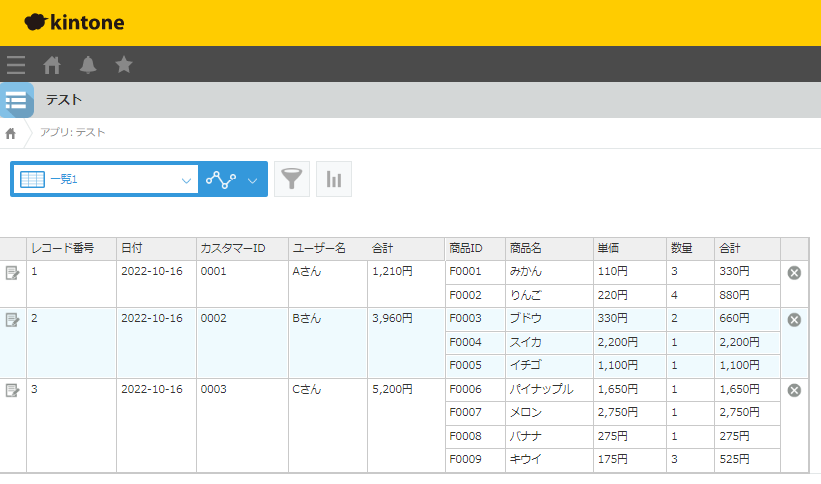821x484 pixels.
Task: Click customer ID 0002 cell
Action: tap(242, 343)
